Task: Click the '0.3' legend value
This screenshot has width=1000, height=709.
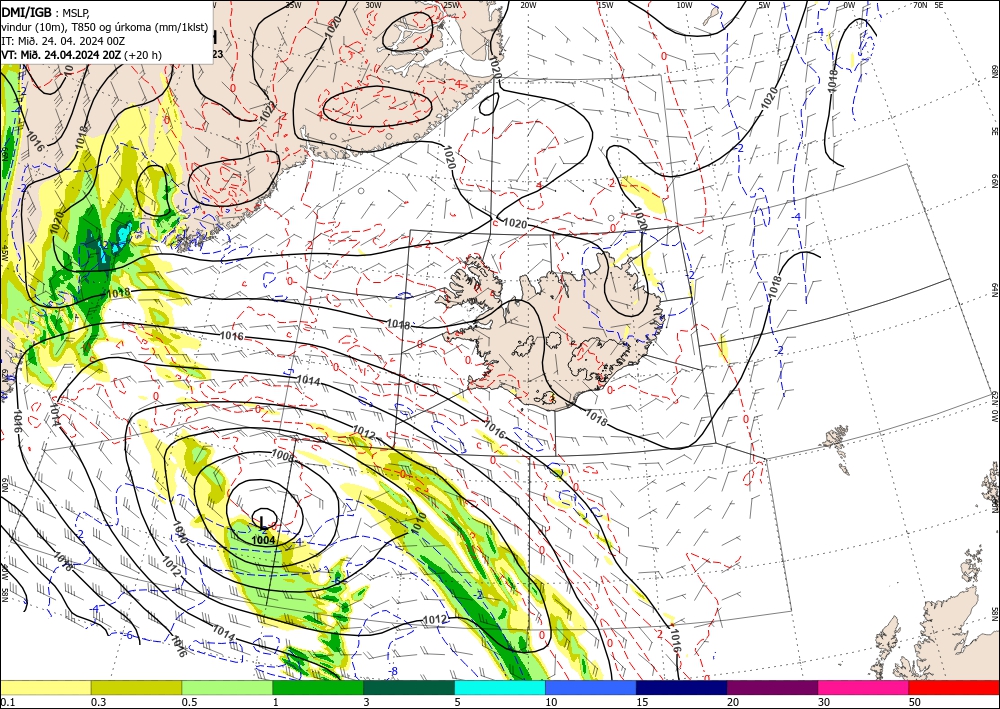Action: [98, 702]
